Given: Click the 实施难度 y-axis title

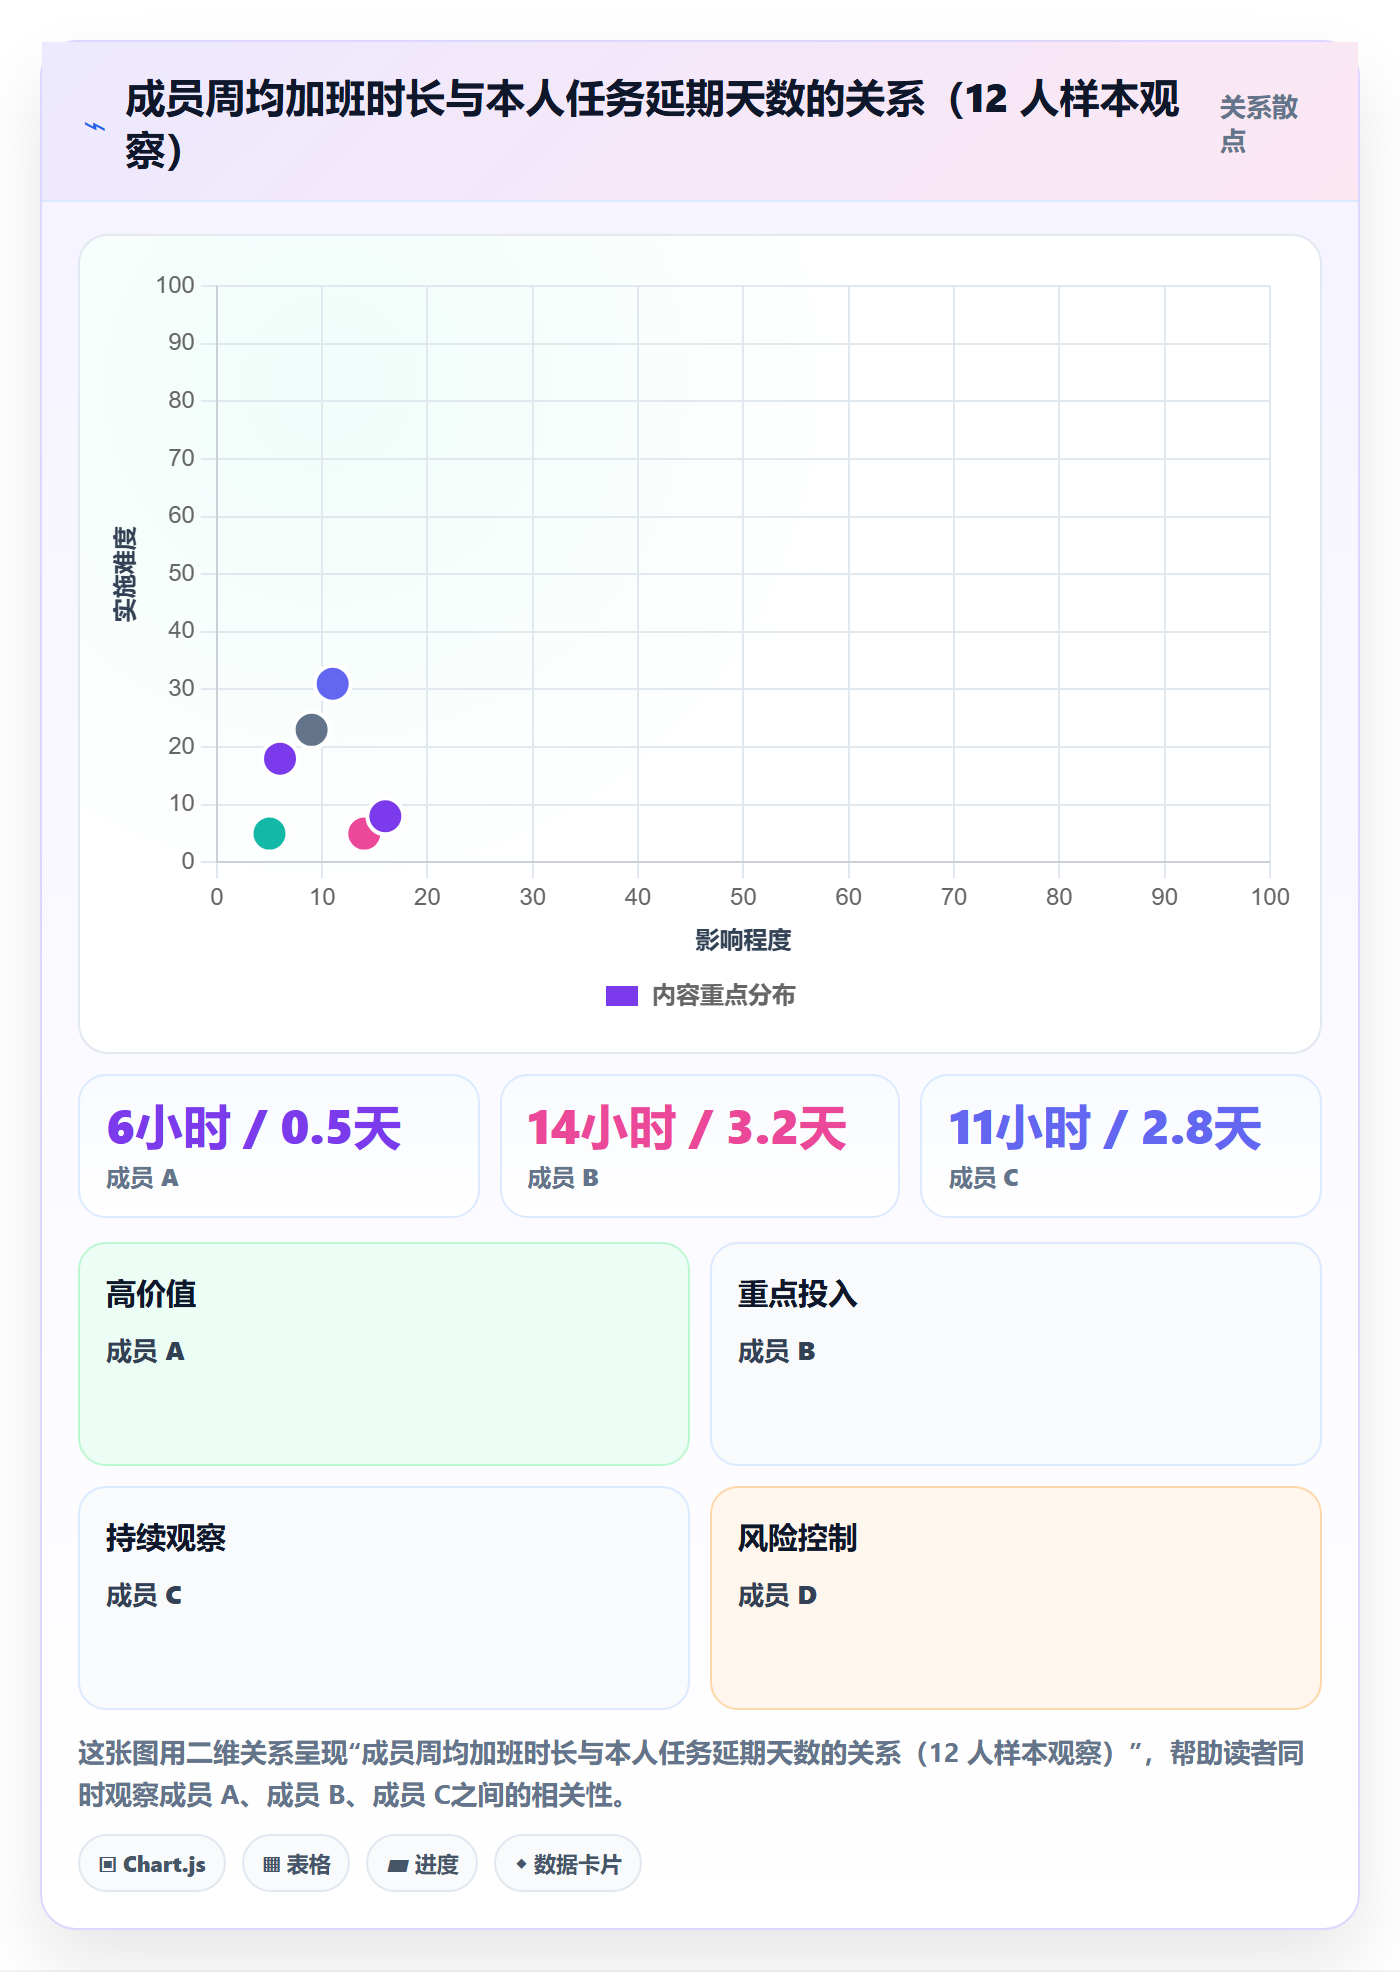Looking at the screenshot, I should pyautogui.click(x=125, y=574).
